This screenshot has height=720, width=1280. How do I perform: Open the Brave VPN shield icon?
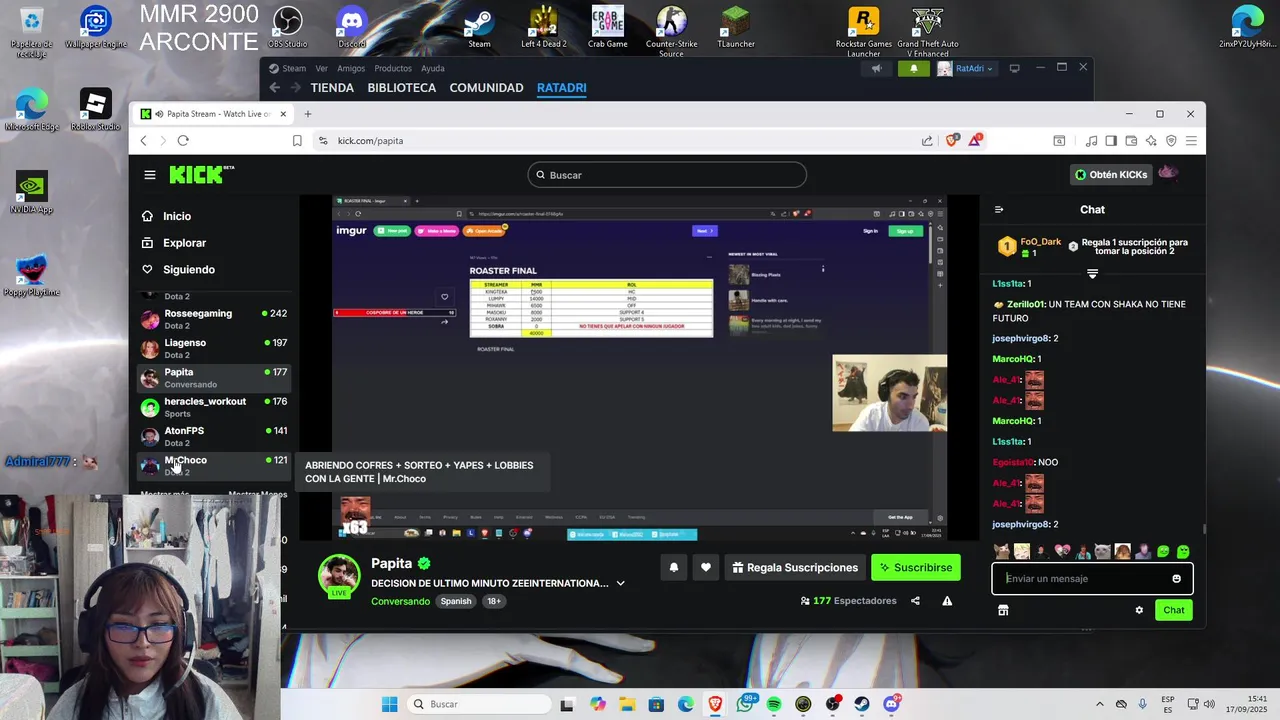tap(1171, 141)
